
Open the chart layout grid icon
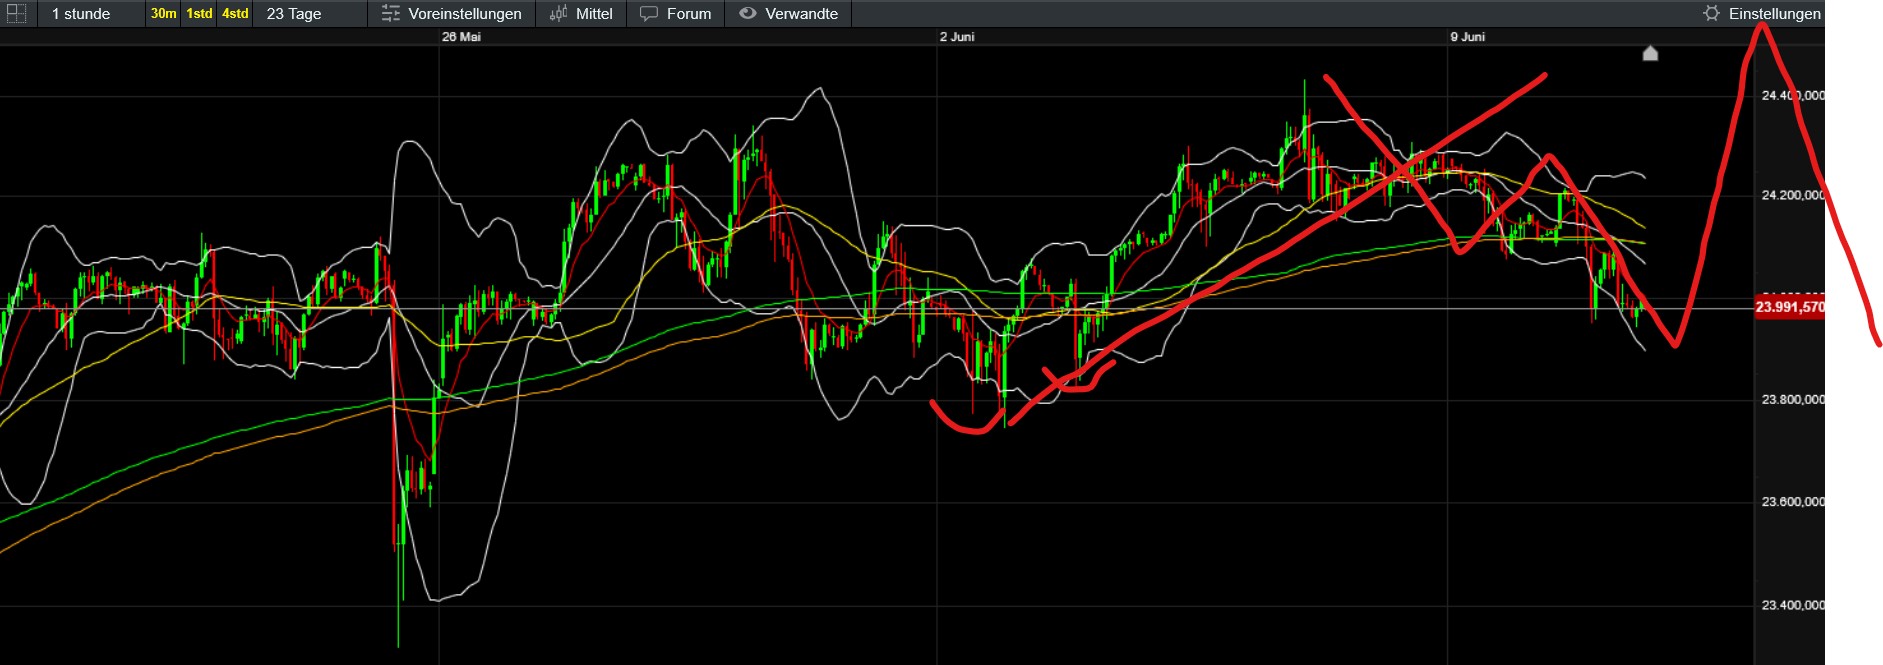(17, 14)
